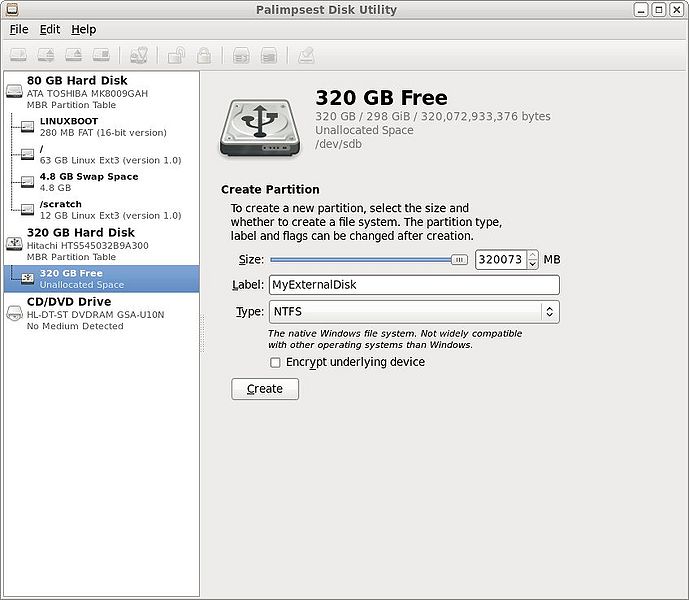Click the Mount volume toolbar icon
The width and height of the screenshot is (689, 600).
pos(18,55)
